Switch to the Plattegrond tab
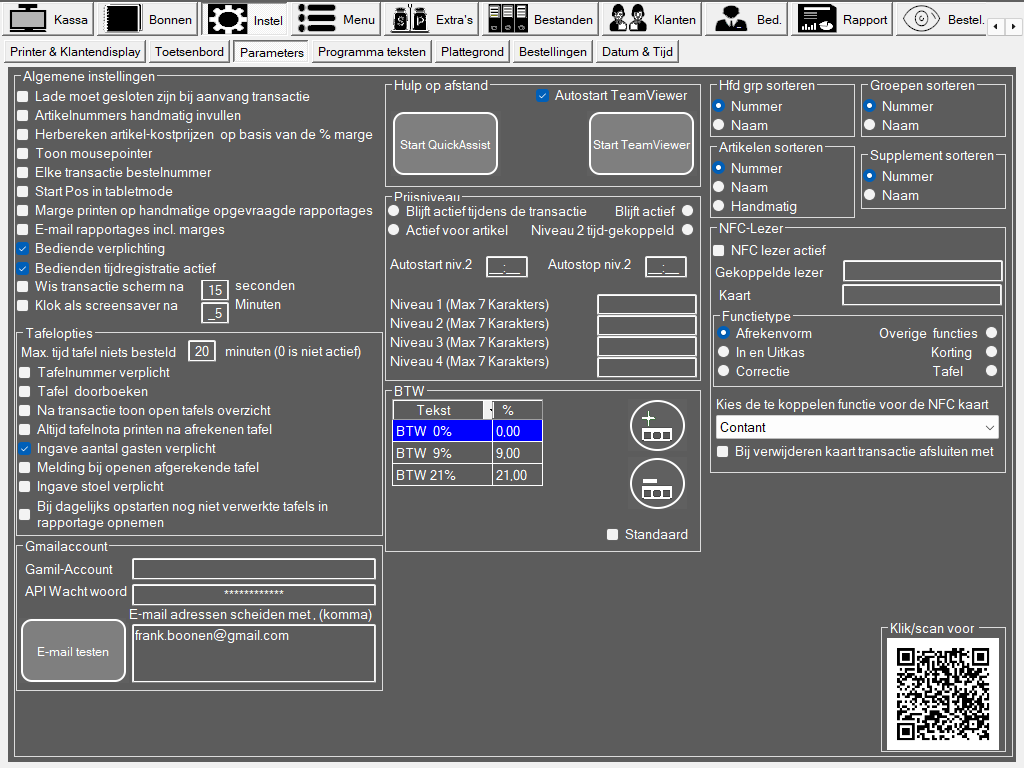Image resolution: width=1024 pixels, height=768 pixels. pos(472,52)
